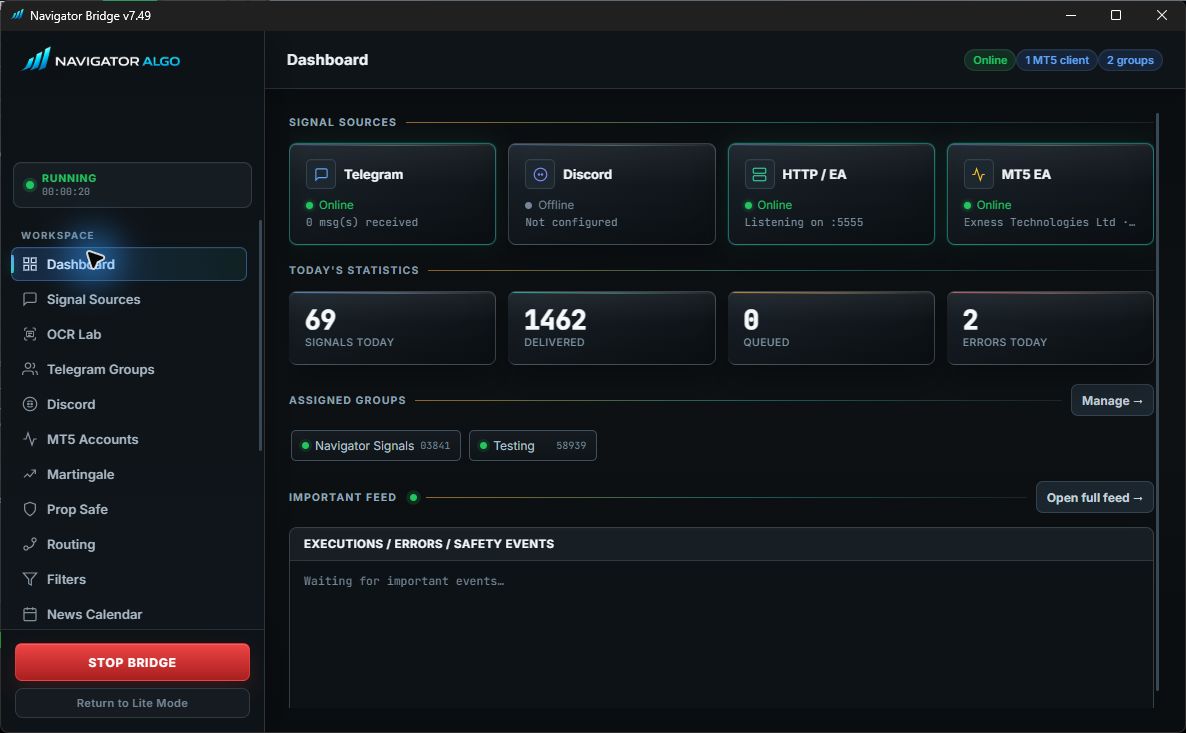Click 'Listening on :5555' text
Image resolution: width=1186 pixels, height=733 pixels.
tap(803, 222)
